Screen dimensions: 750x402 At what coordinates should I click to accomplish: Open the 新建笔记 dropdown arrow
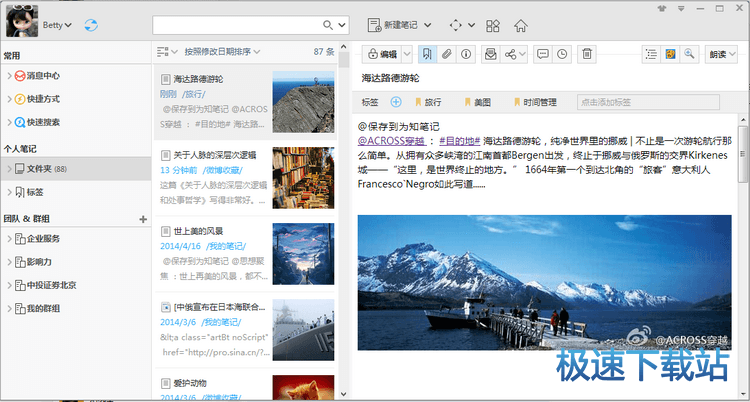click(428, 25)
